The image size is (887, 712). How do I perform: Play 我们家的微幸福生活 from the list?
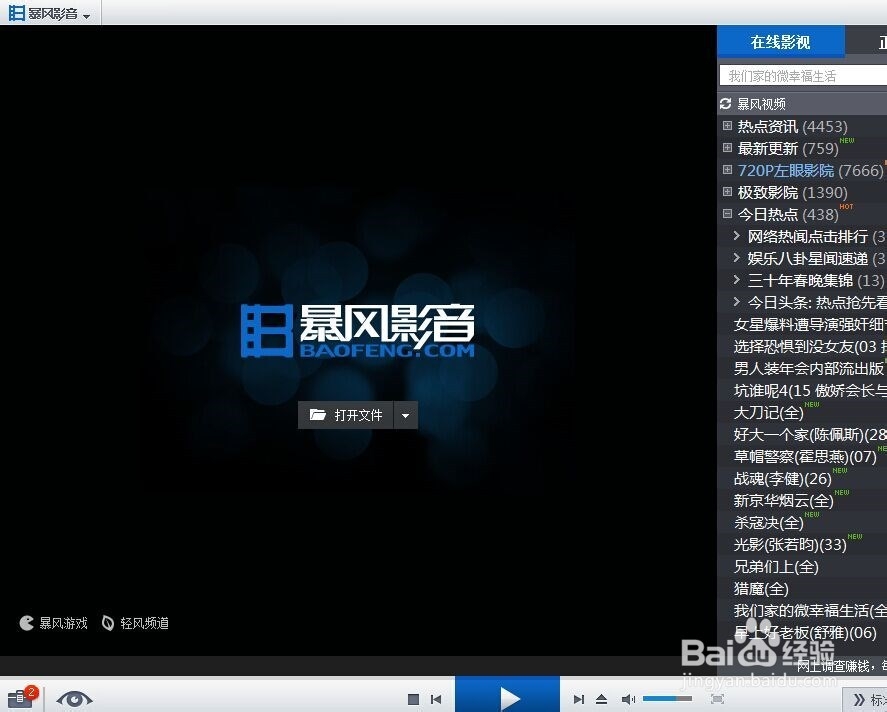point(810,611)
